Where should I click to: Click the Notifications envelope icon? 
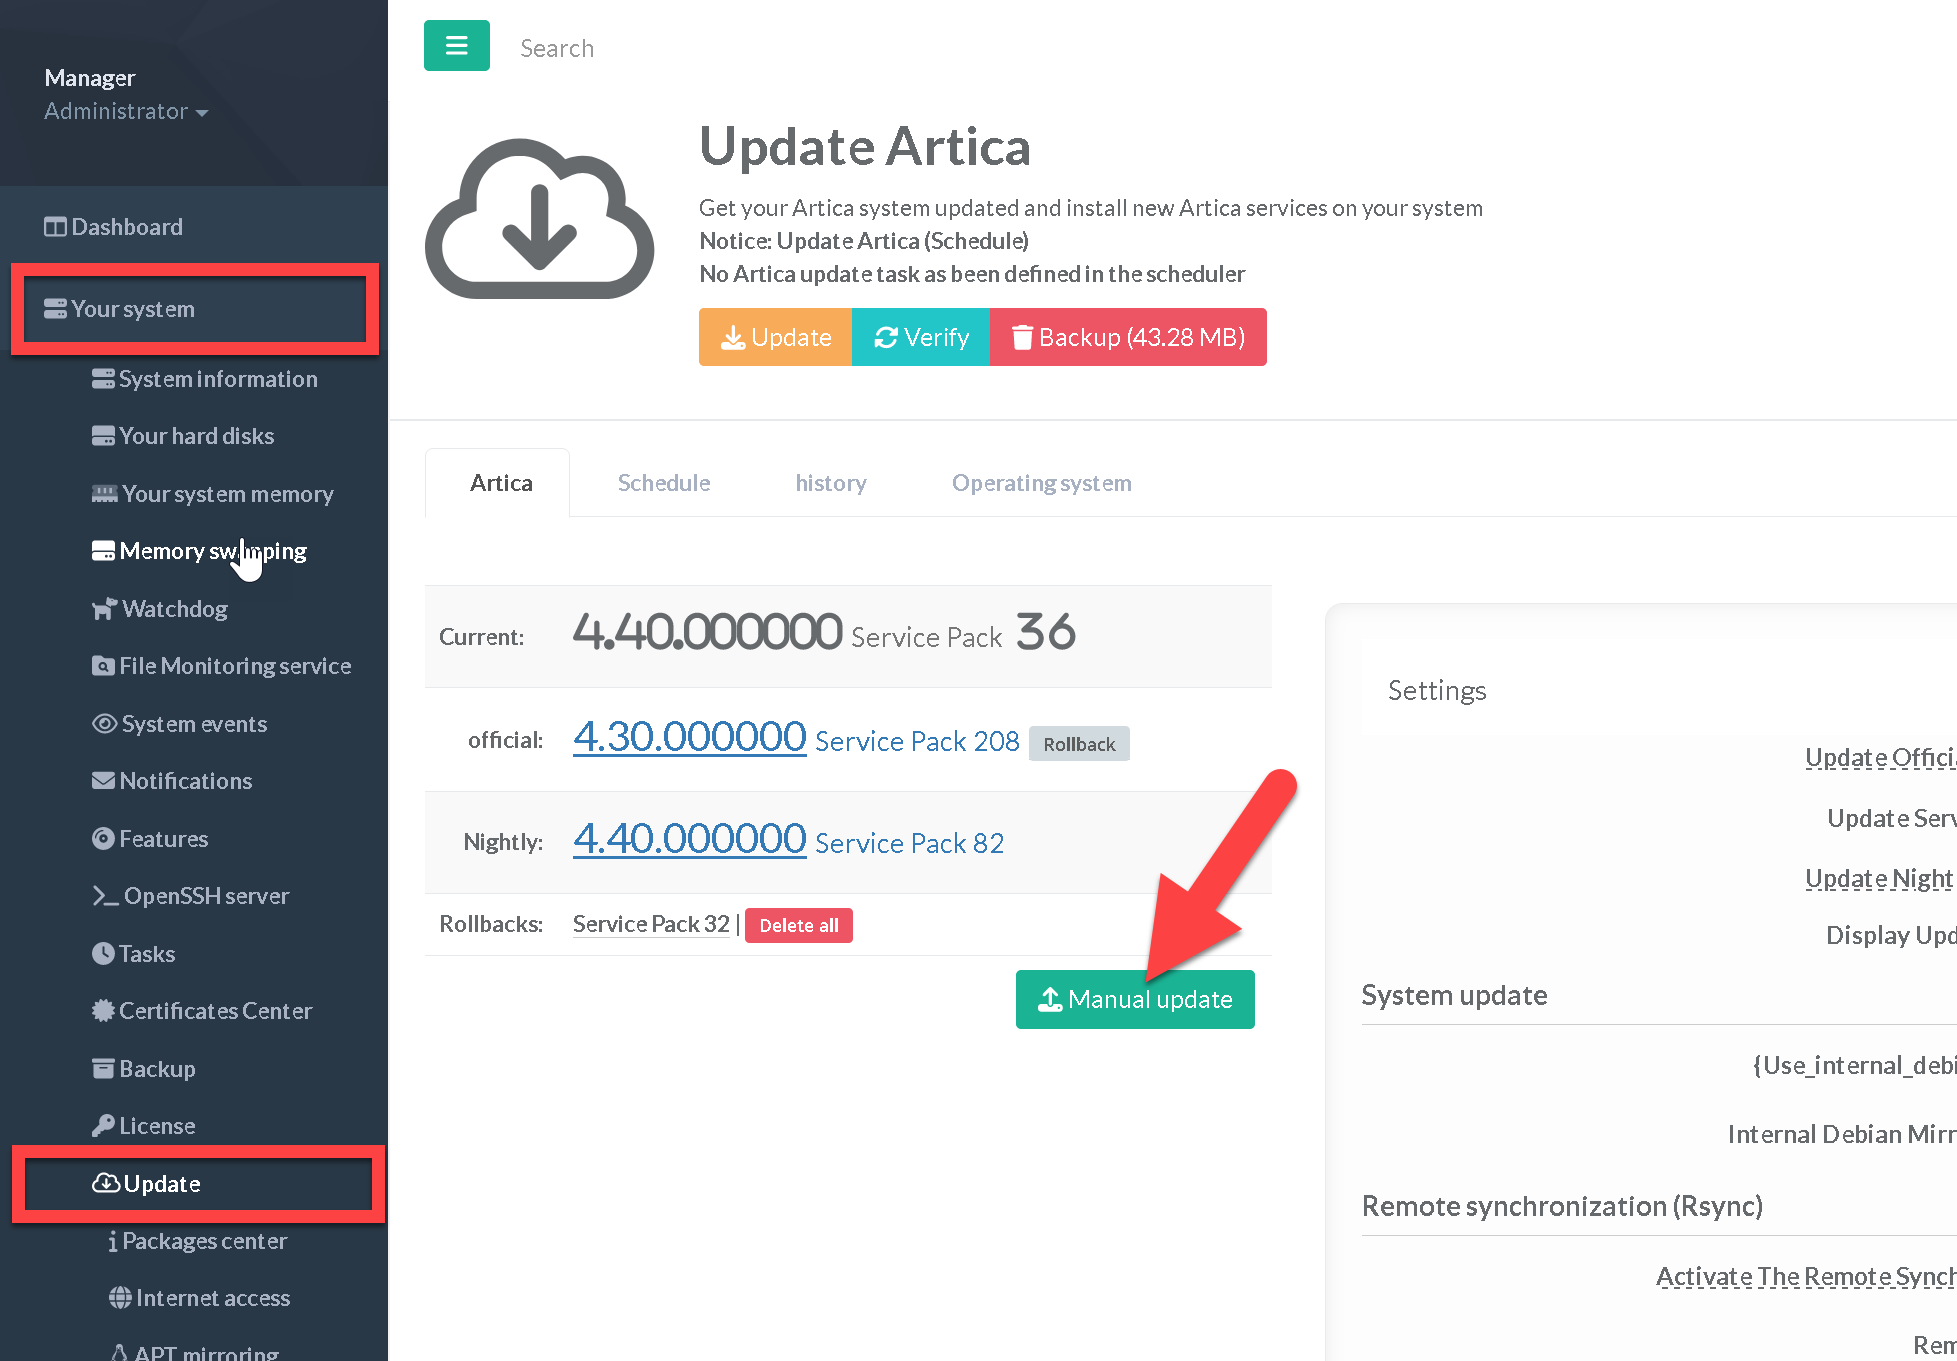click(103, 781)
